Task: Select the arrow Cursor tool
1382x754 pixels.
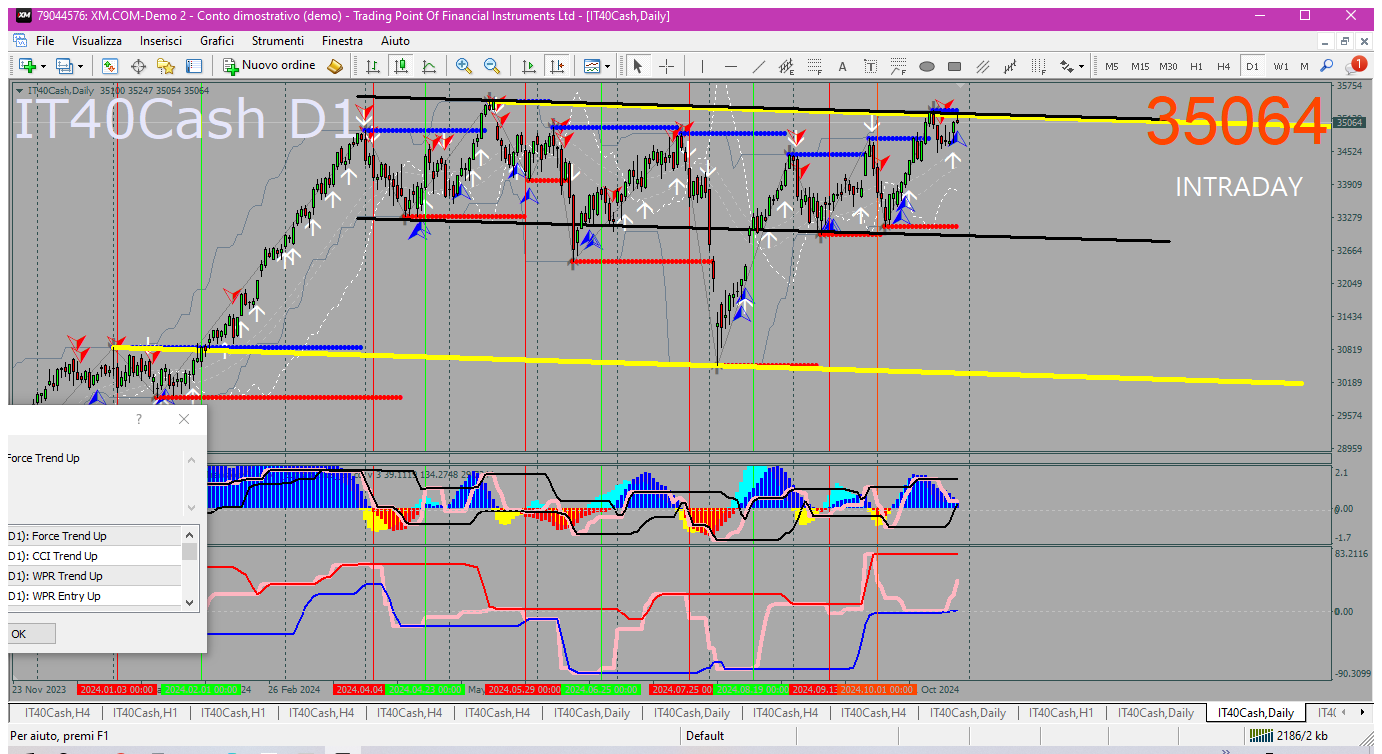Action: click(637, 66)
